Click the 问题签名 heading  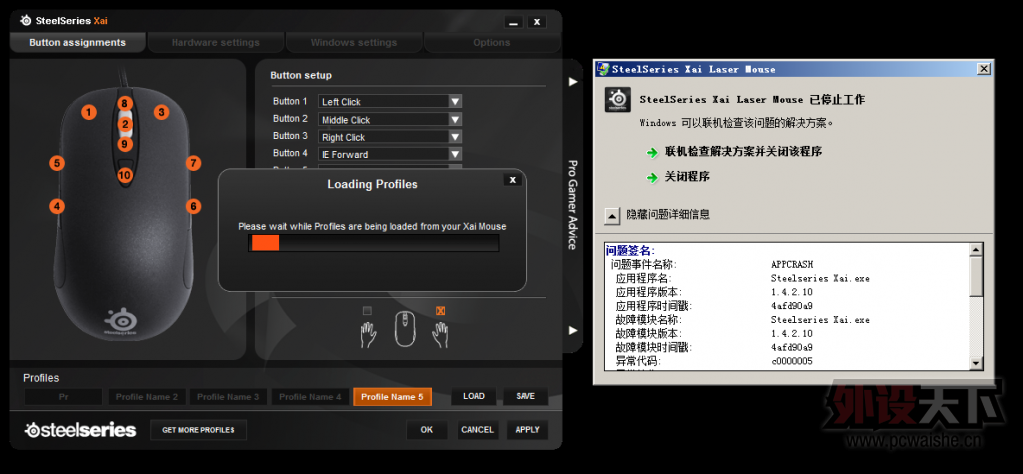(630, 250)
